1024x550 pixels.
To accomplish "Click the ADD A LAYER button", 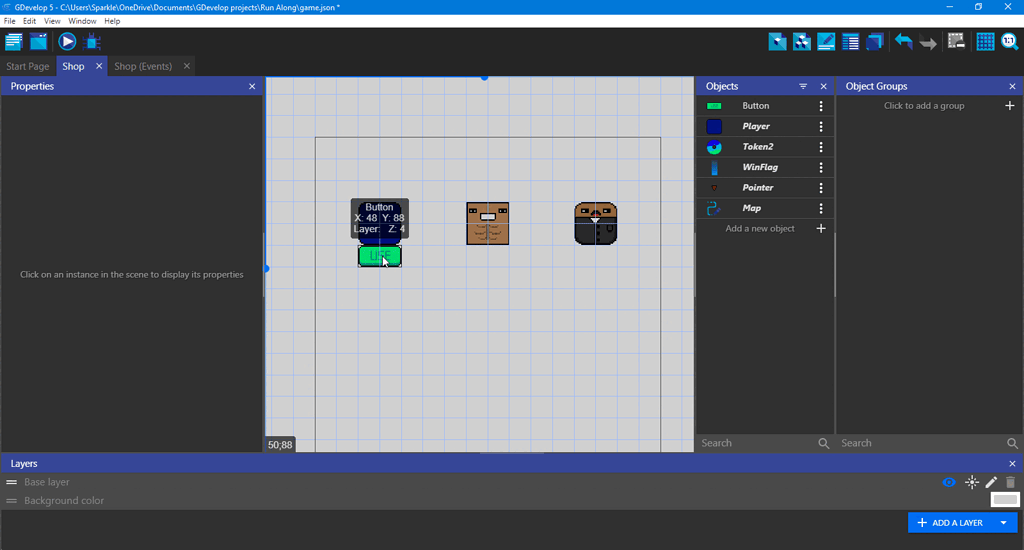I will [x=950, y=523].
